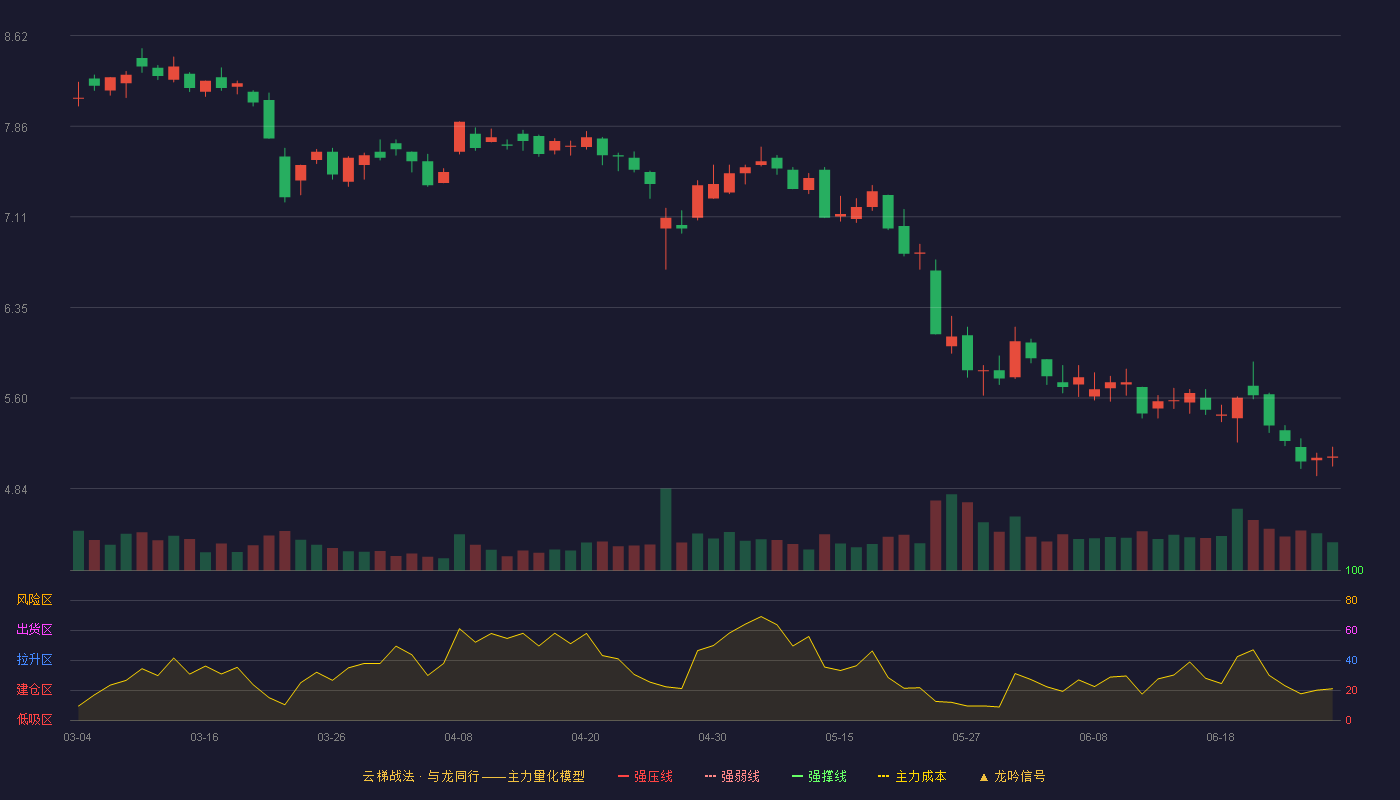Image resolution: width=1400 pixels, height=800 pixels.
Task: Click the green 强撑线 legend line marker
Action: coord(798,776)
